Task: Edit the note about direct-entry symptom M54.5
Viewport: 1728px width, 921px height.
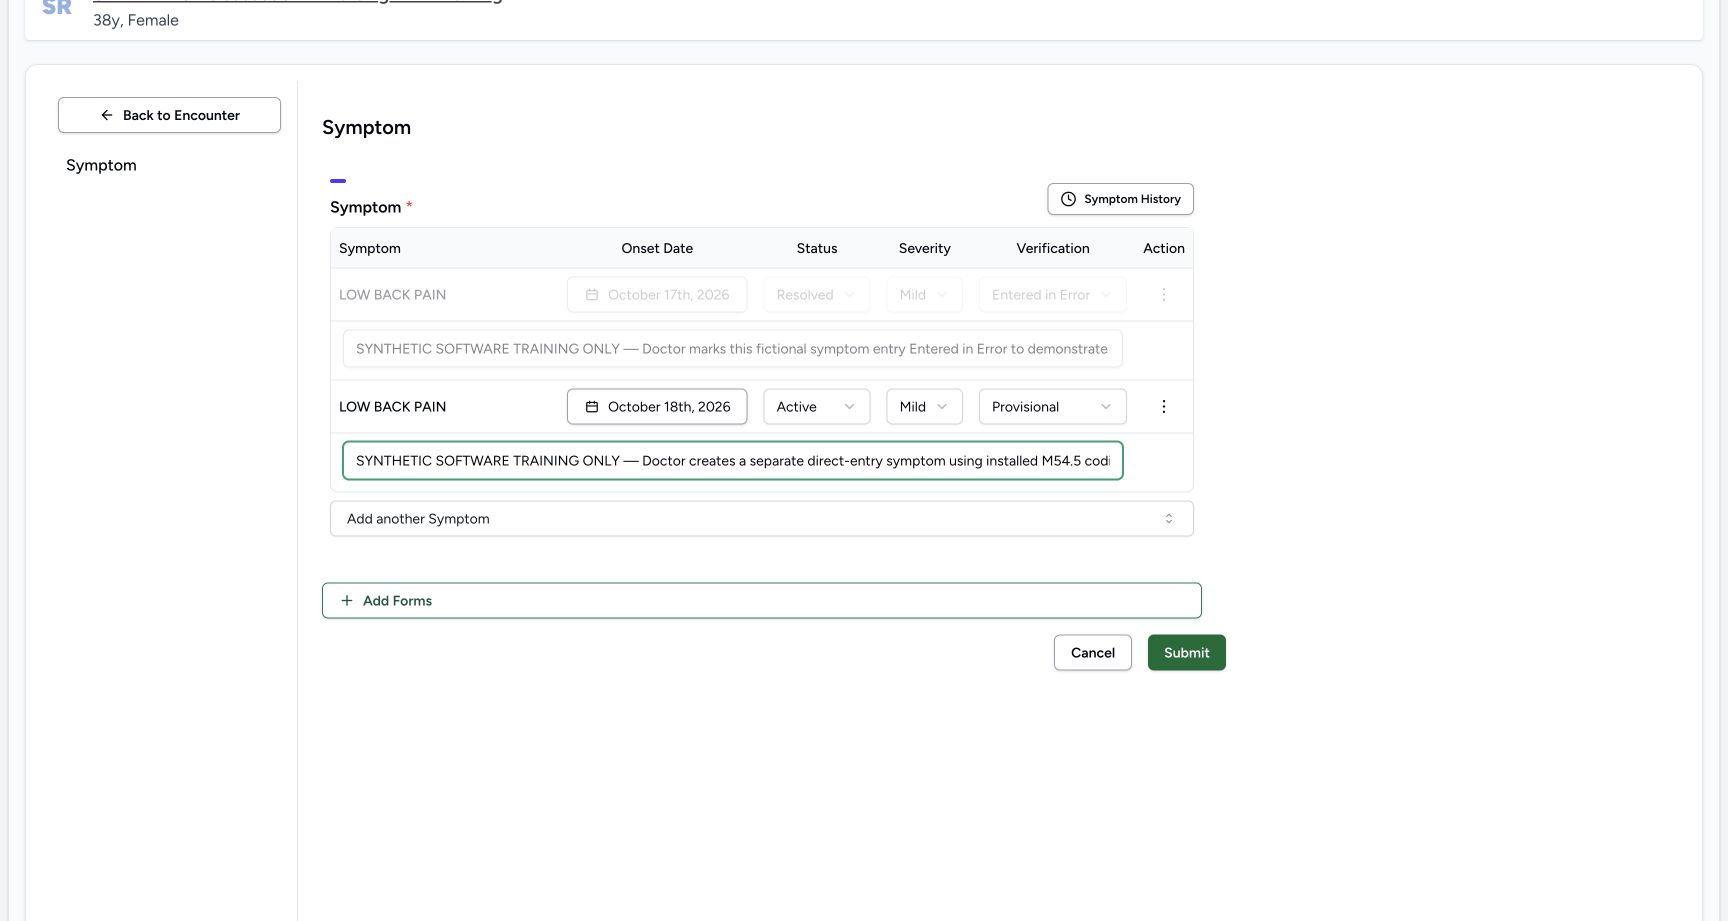Action: 733,461
